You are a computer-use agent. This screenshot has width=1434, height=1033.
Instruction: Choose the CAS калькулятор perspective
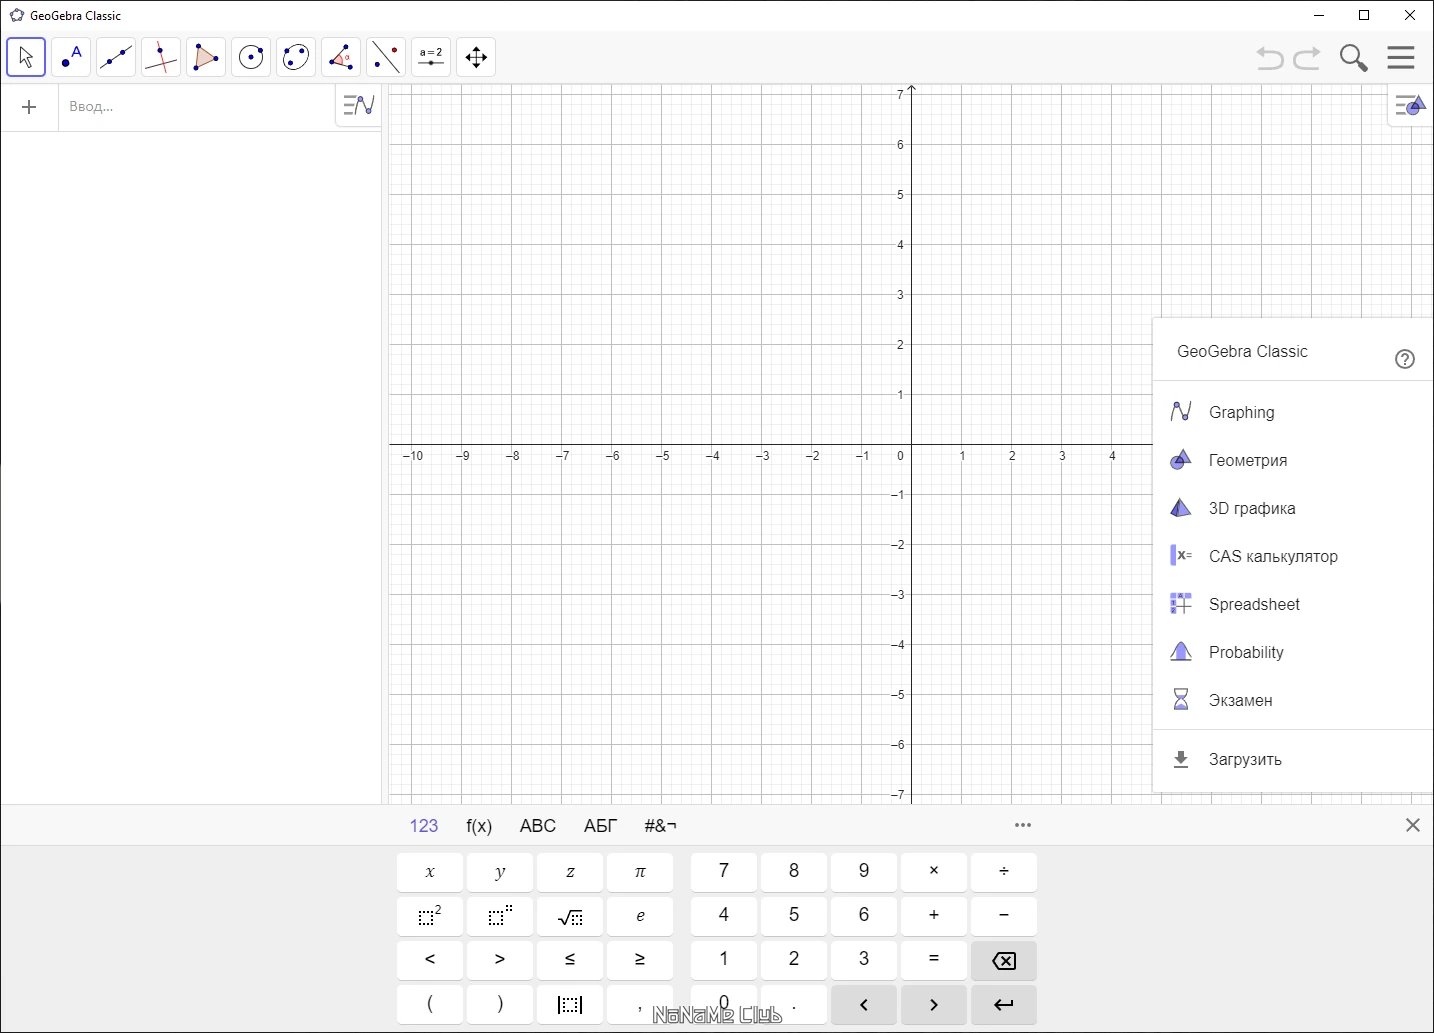1293,556
